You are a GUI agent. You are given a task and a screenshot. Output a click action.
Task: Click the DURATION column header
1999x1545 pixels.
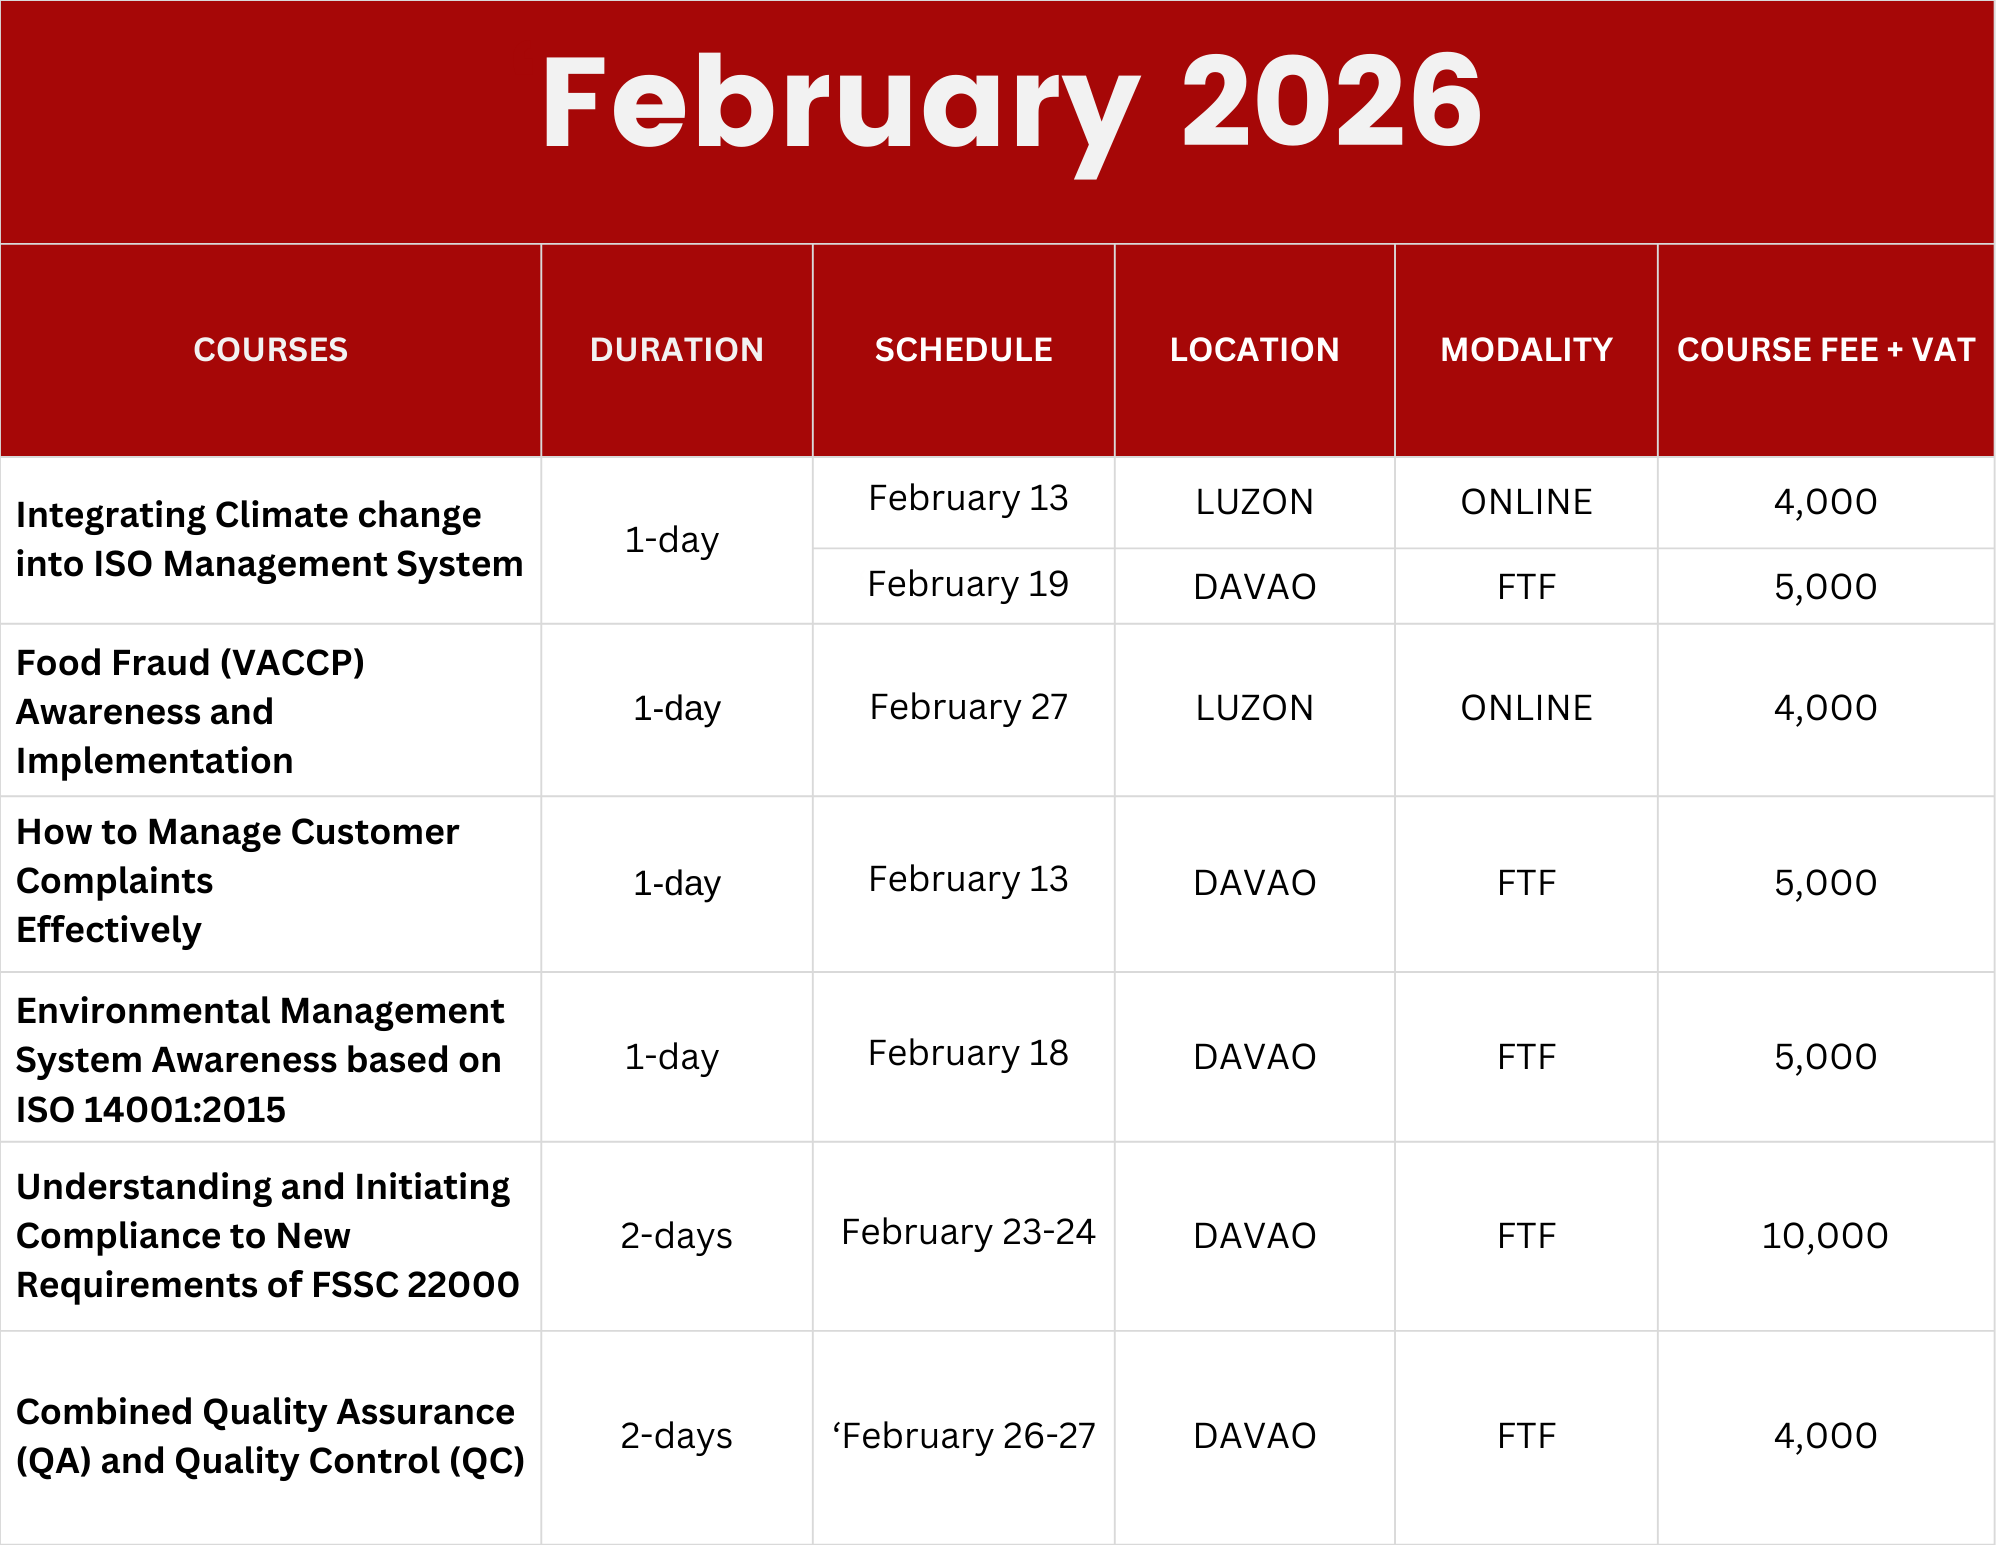676,350
